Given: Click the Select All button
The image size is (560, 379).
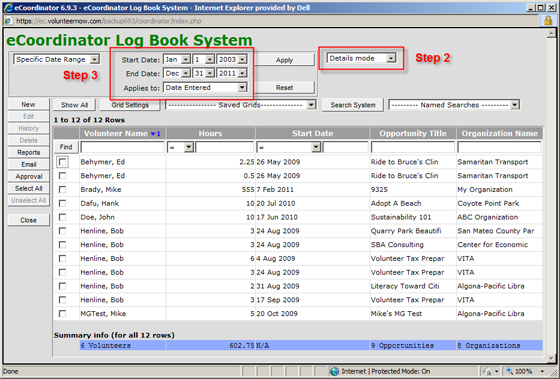Looking at the screenshot, I should 29,188.
